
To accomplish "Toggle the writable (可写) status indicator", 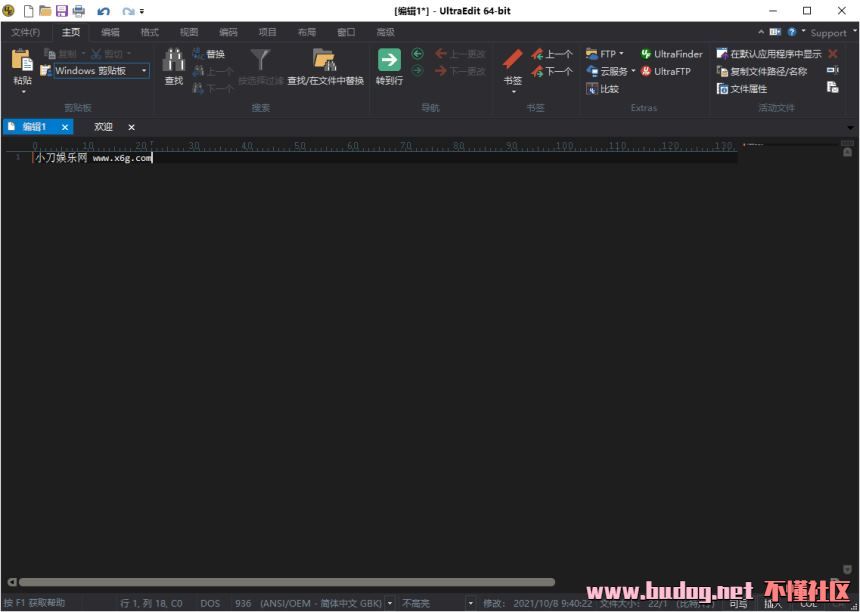I will [738, 603].
